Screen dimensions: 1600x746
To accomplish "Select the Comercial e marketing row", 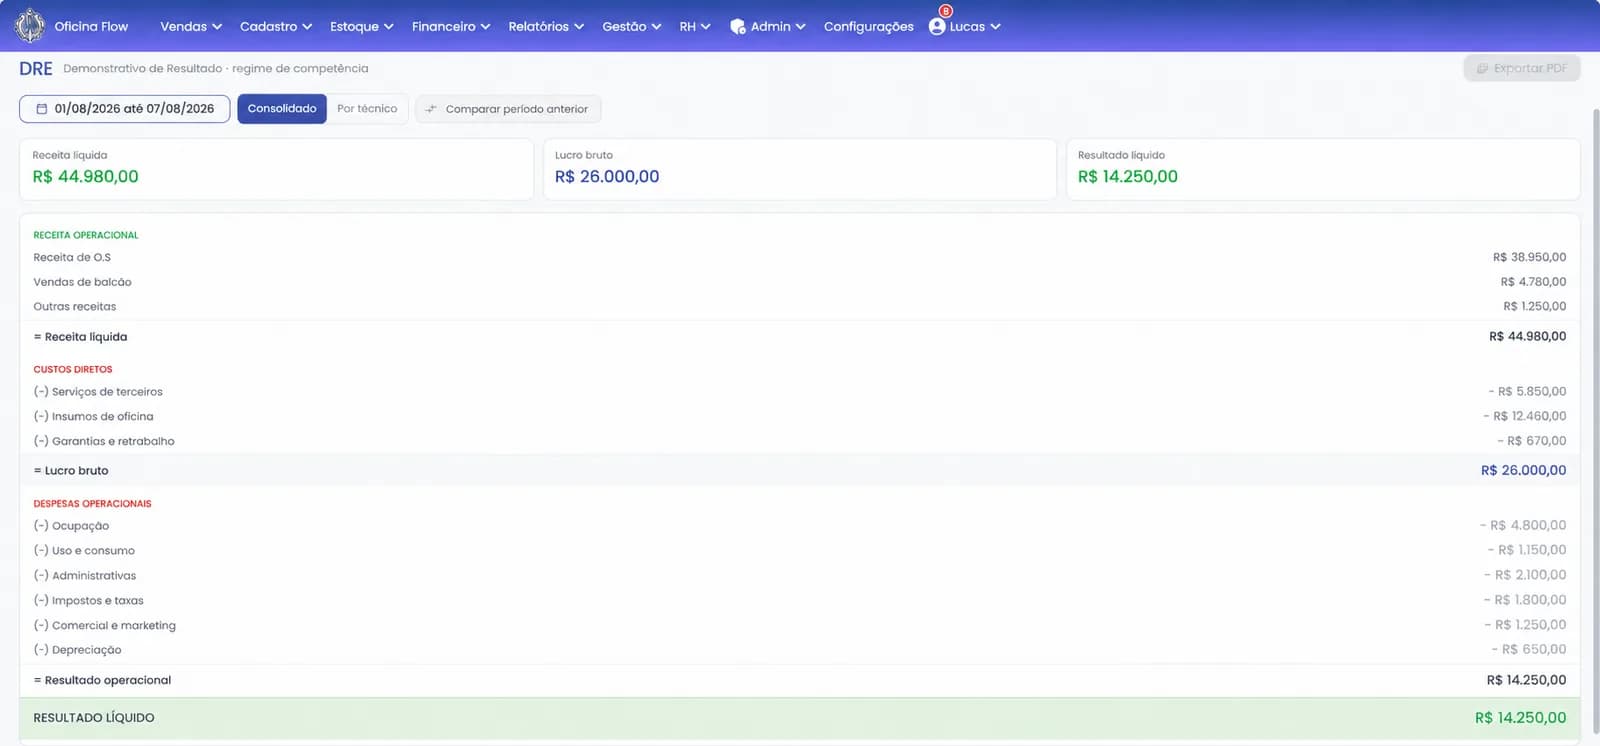I will 800,625.
